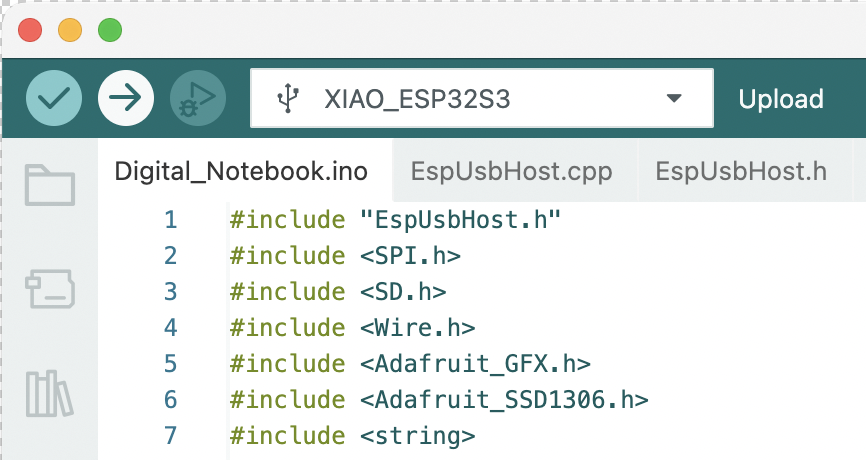Click the green fullscreen window button

point(109,30)
